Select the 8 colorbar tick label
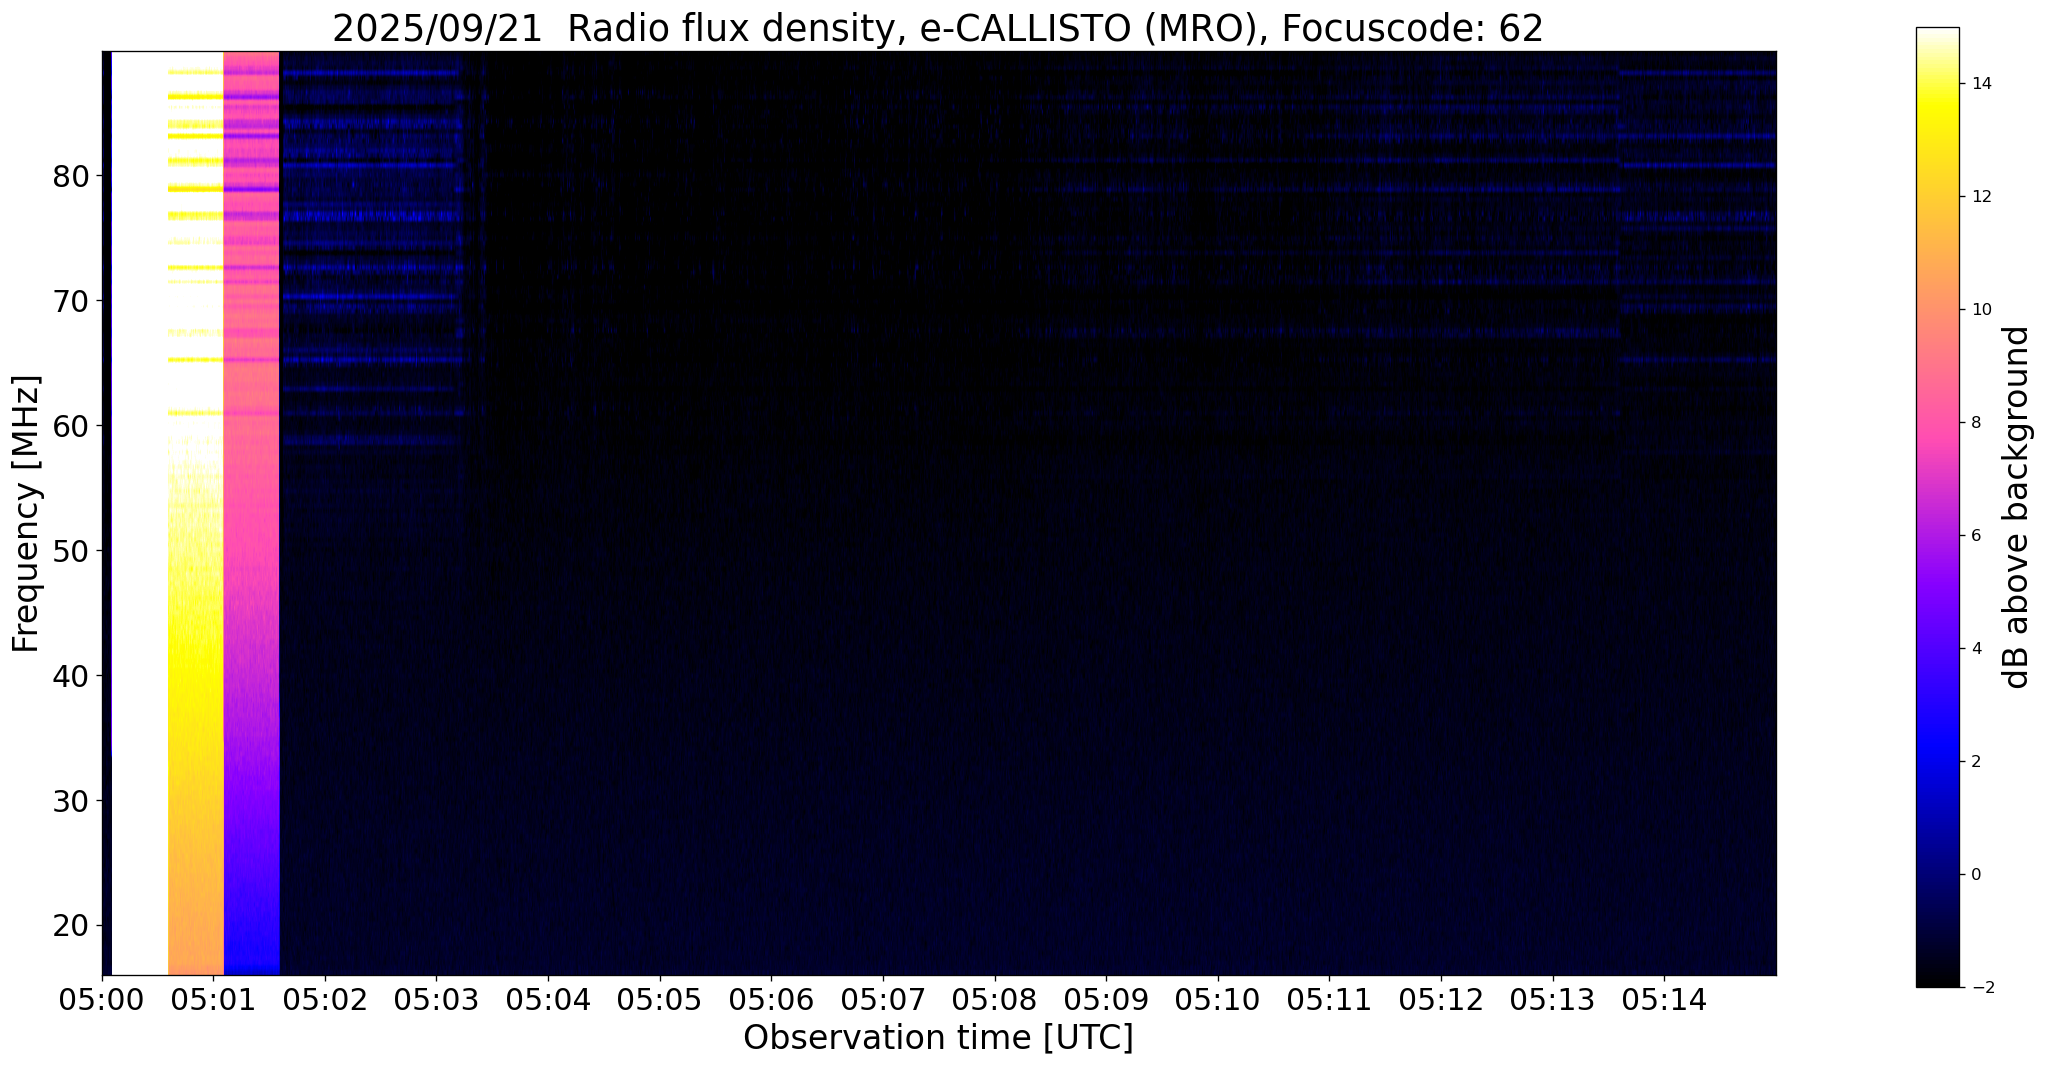Viewport: 2047px width, 1067px height. [1975, 423]
